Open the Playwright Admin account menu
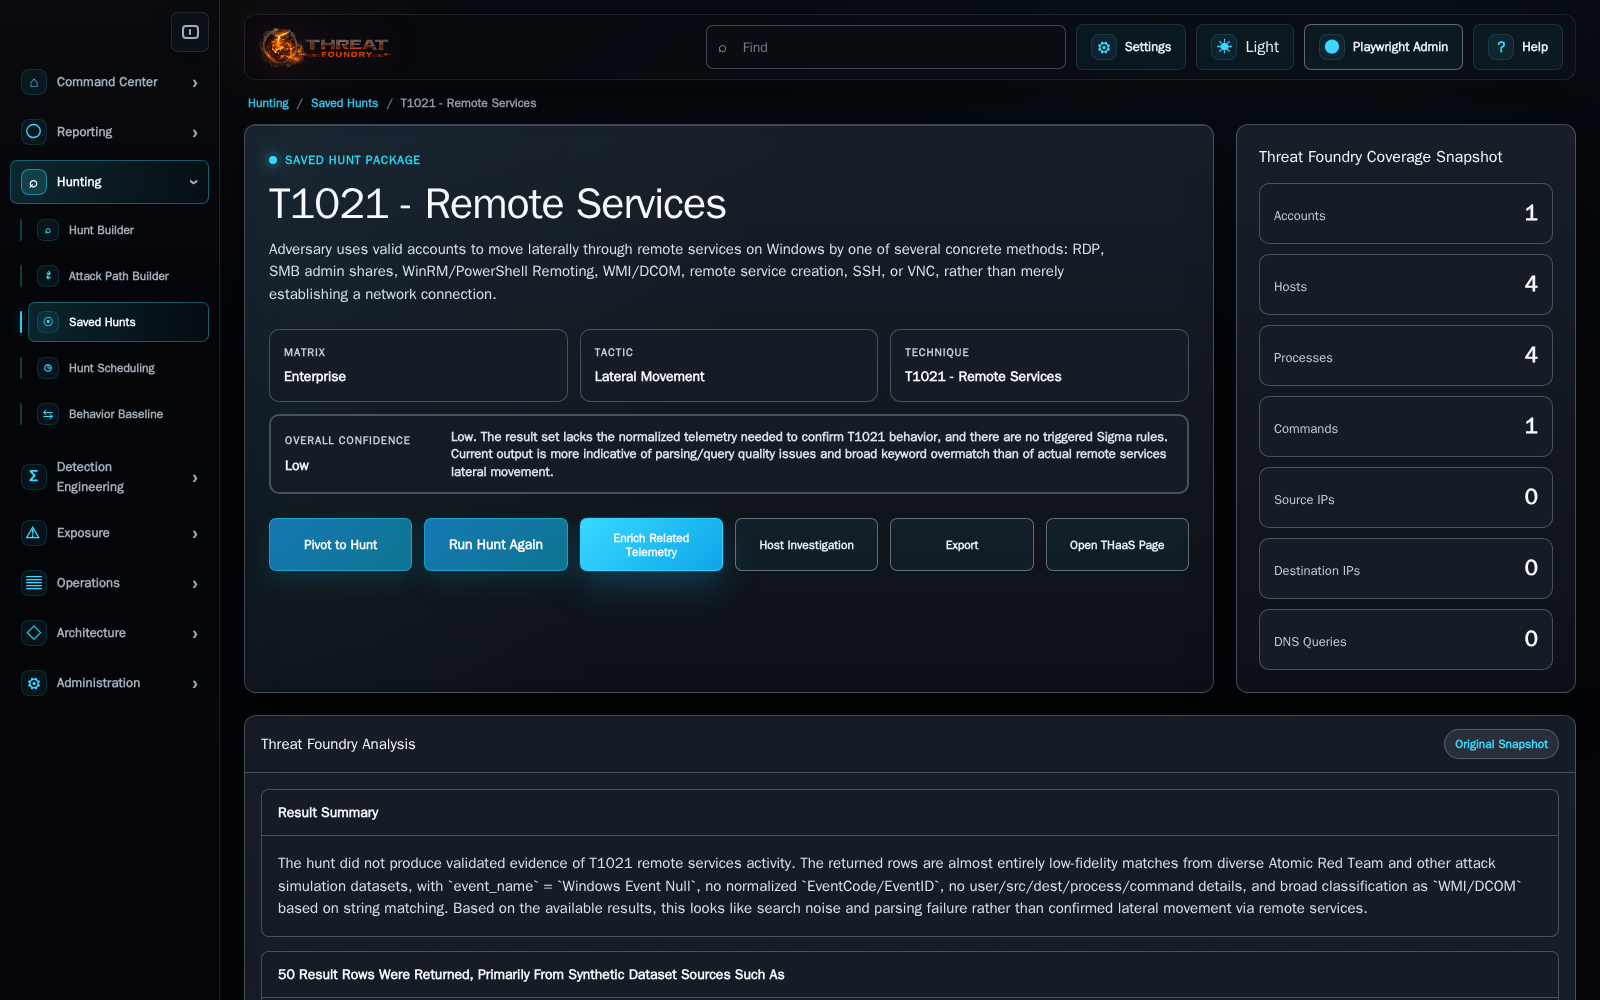Screen dimensions: 1600x1000 coord(1383,47)
